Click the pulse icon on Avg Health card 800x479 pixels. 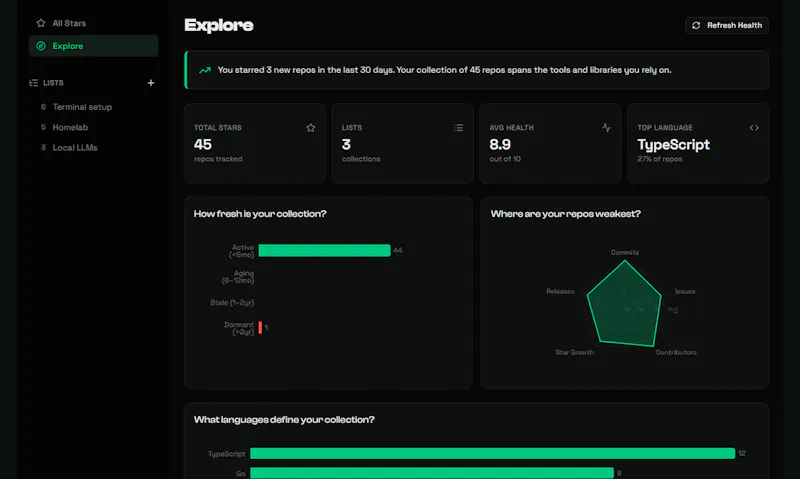pos(606,128)
